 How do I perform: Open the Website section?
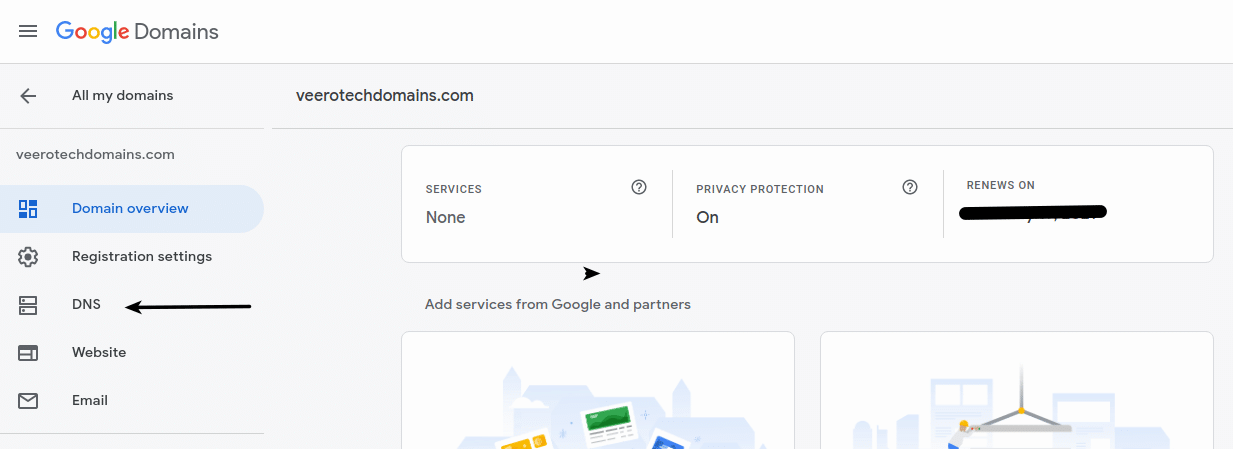(99, 353)
